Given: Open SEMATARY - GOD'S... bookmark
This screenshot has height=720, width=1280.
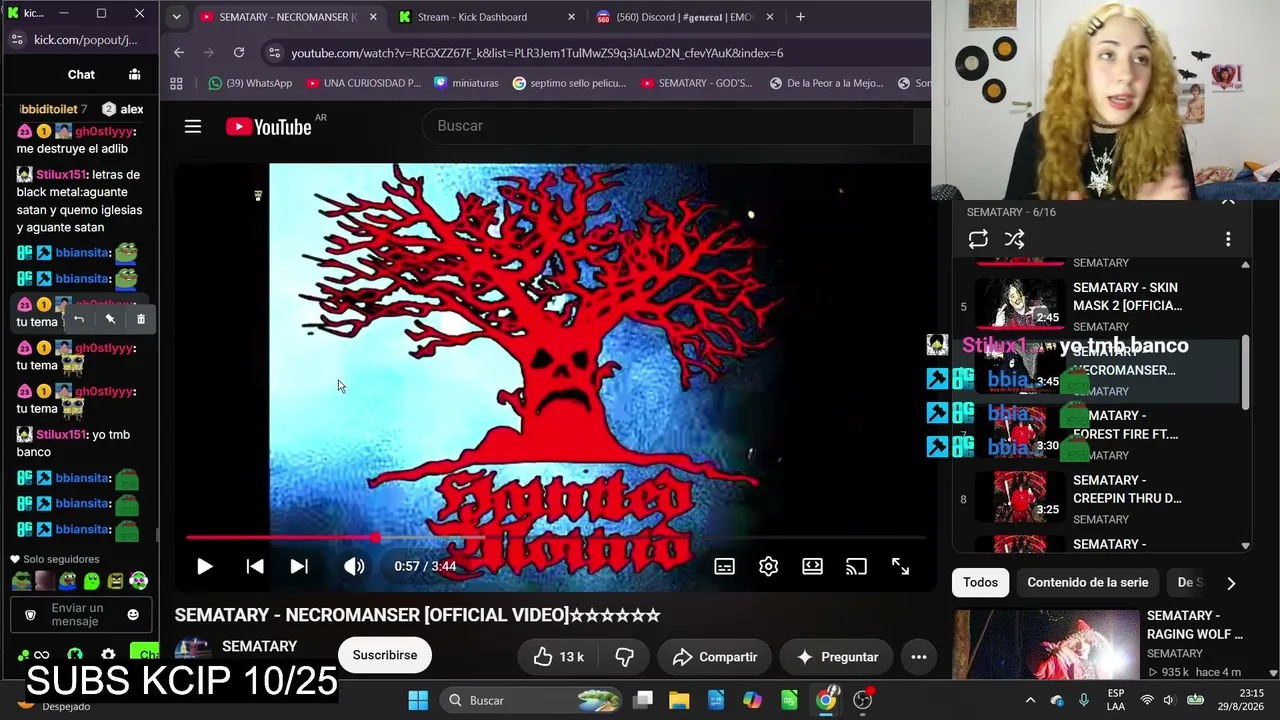Looking at the screenshot, I should tap(696, 84).
